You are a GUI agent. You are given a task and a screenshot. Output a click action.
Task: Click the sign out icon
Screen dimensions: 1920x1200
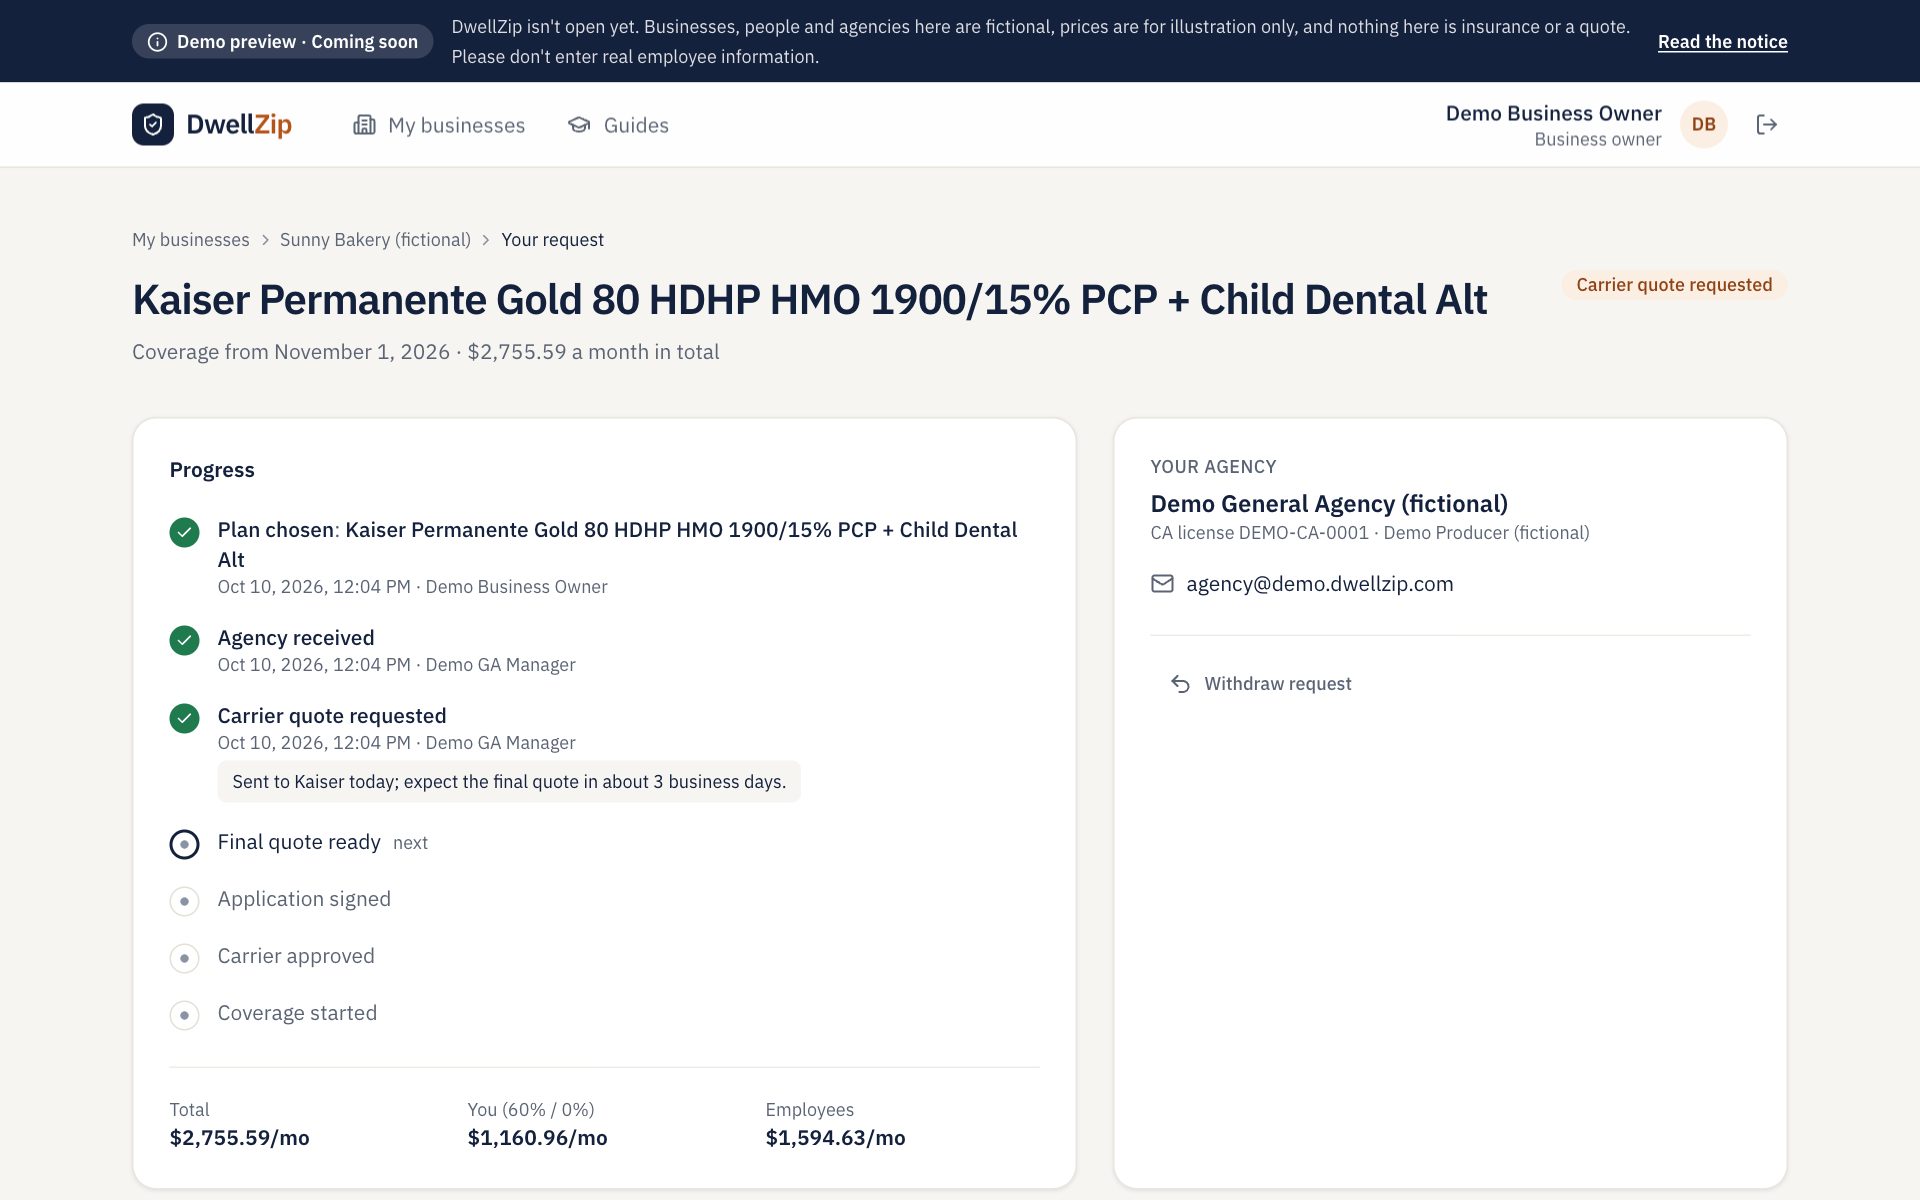[1767, 124]
